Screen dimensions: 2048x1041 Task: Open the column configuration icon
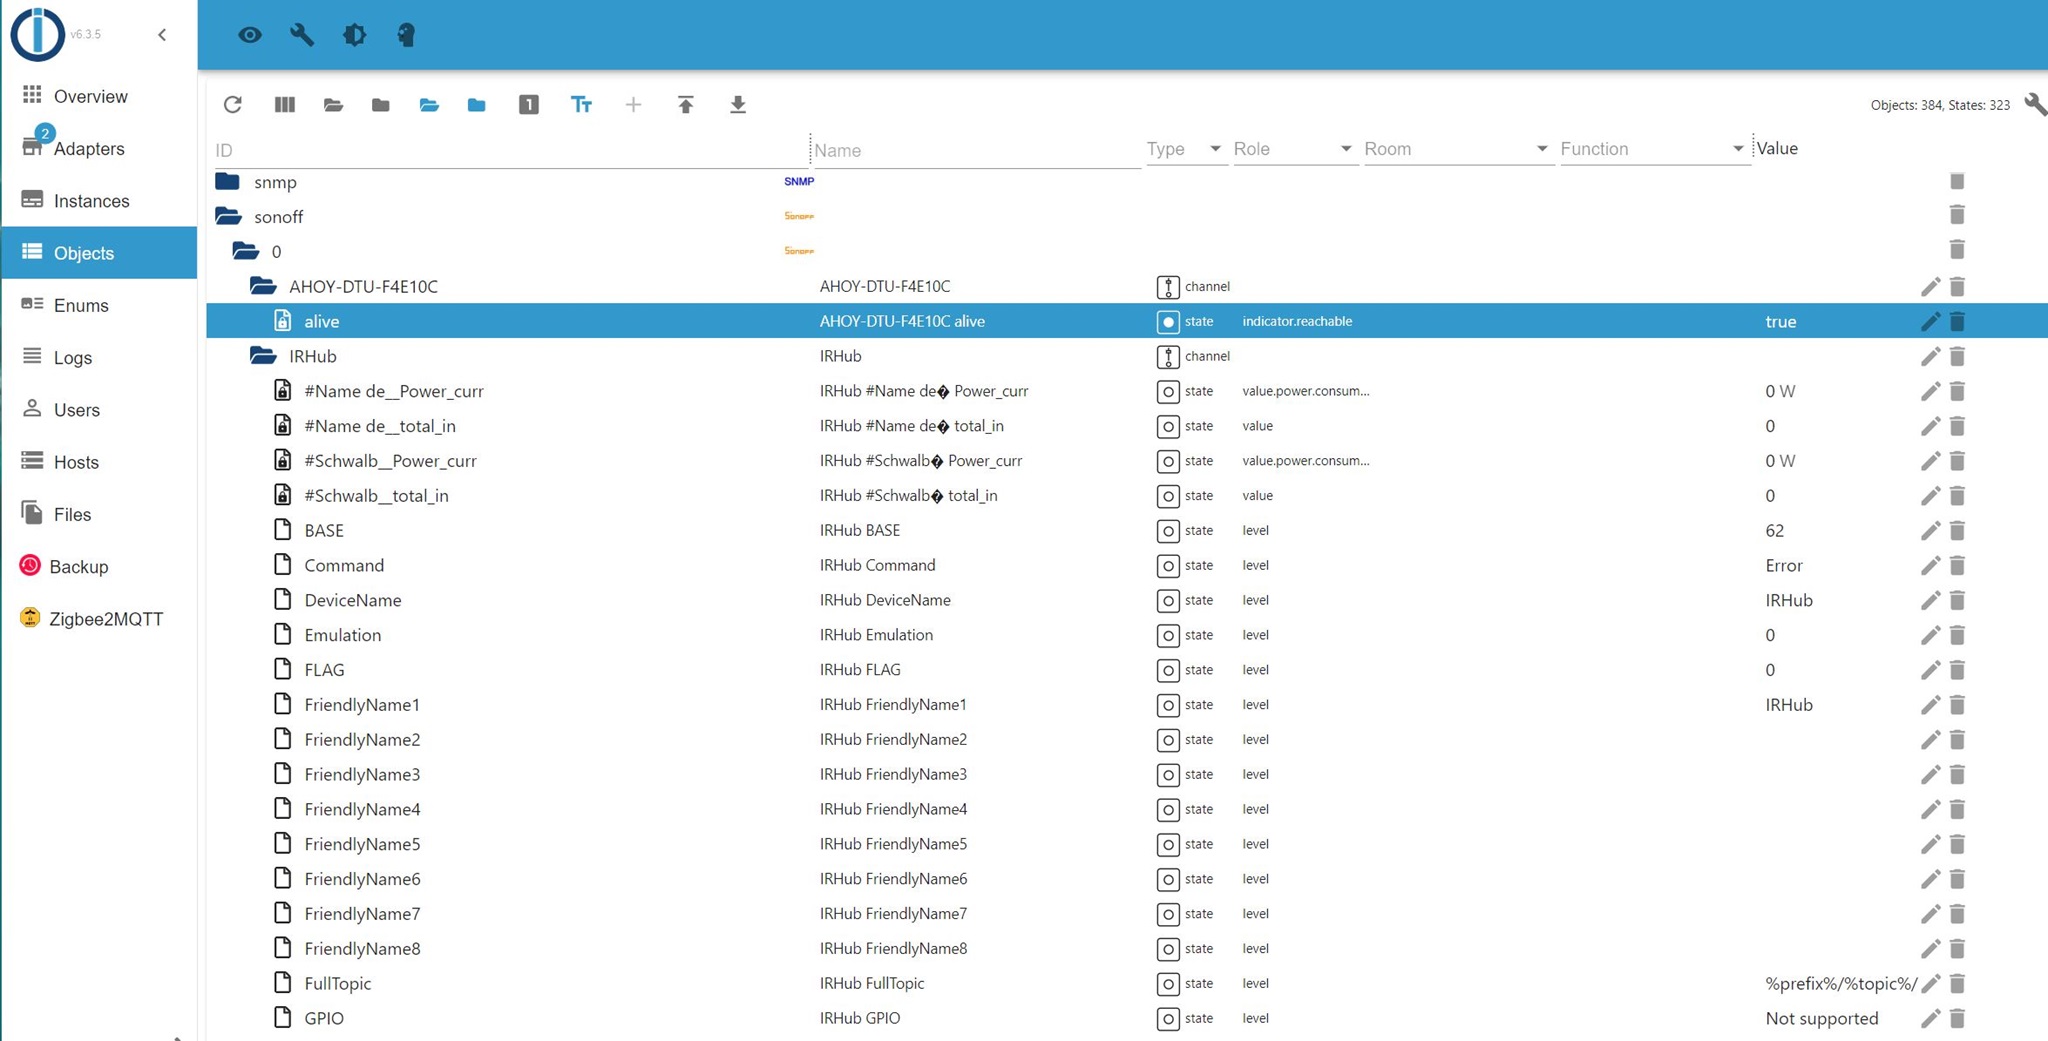[285, 105]
